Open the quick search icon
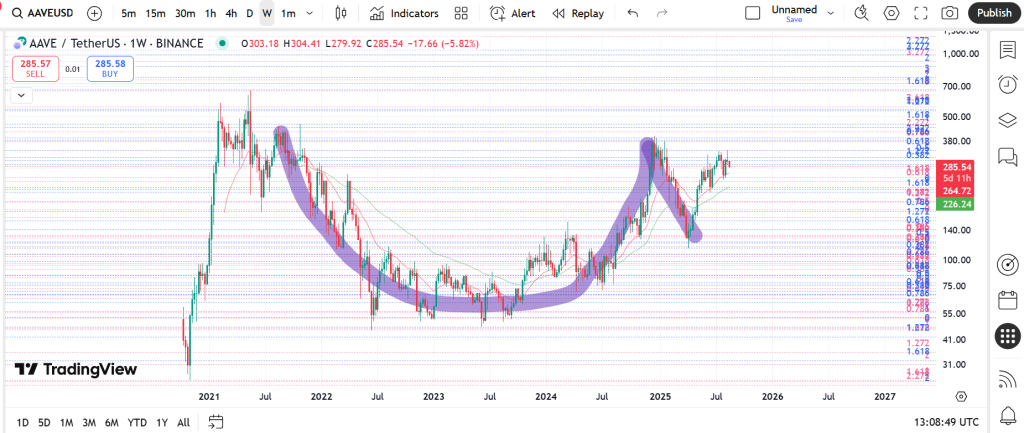Screen dimensions: 1024x433 [861, 13]
